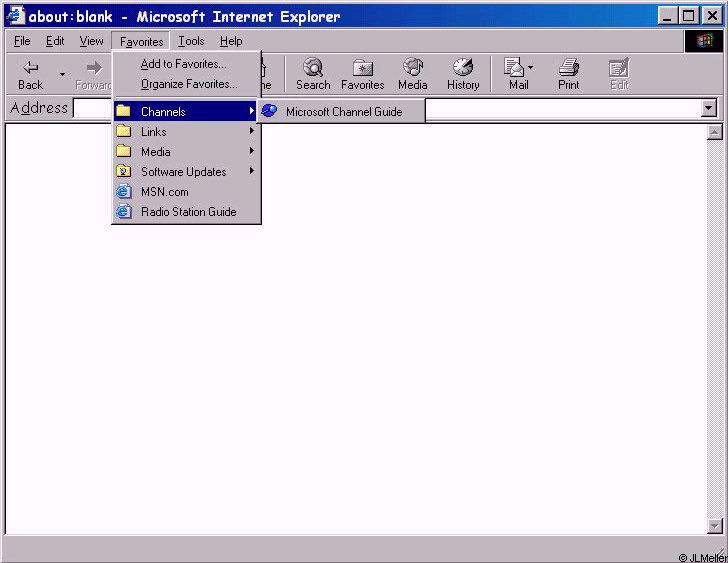Click the Edit toolbar icon
The height and width of the screenshot is (563, 728).
(619, 68)
